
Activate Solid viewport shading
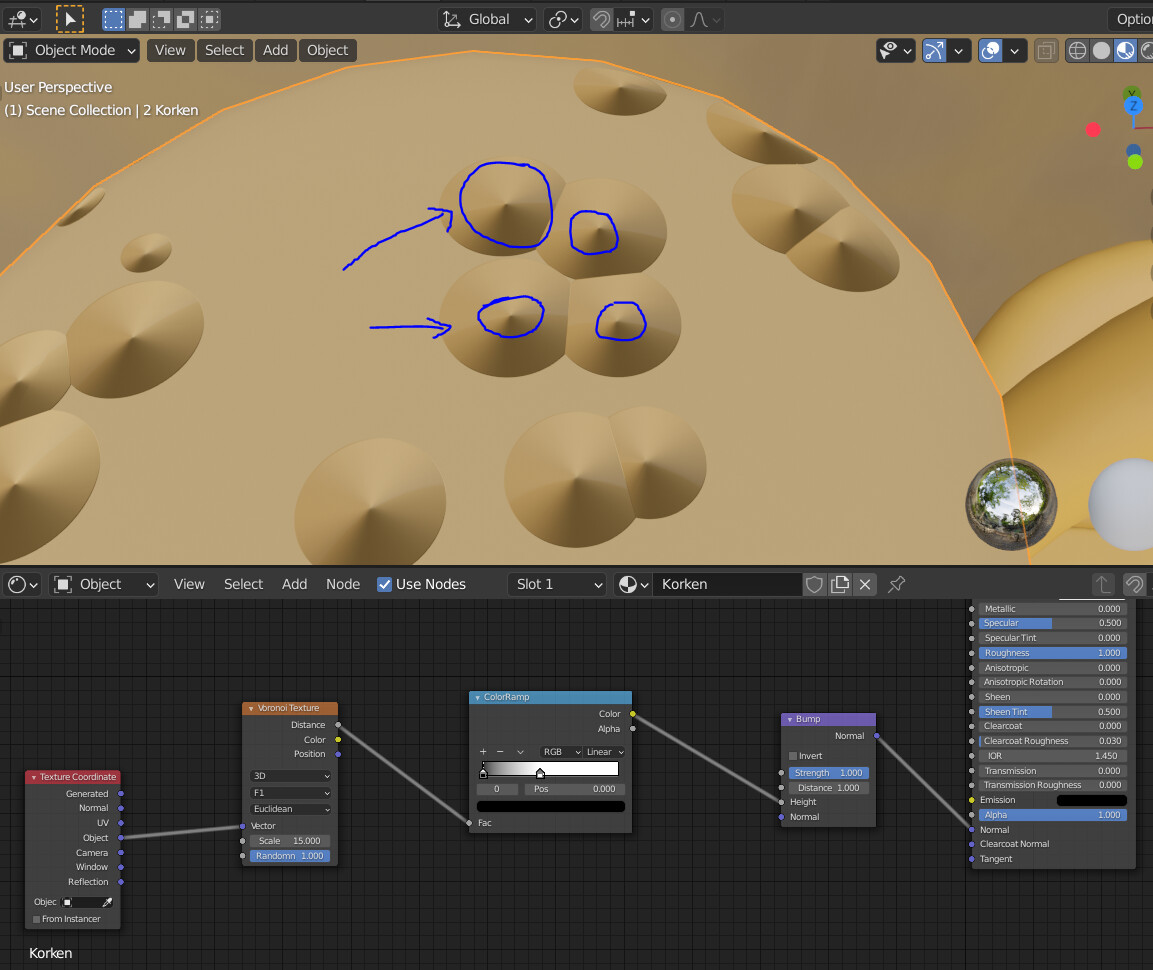click(x=1101, y=50)
